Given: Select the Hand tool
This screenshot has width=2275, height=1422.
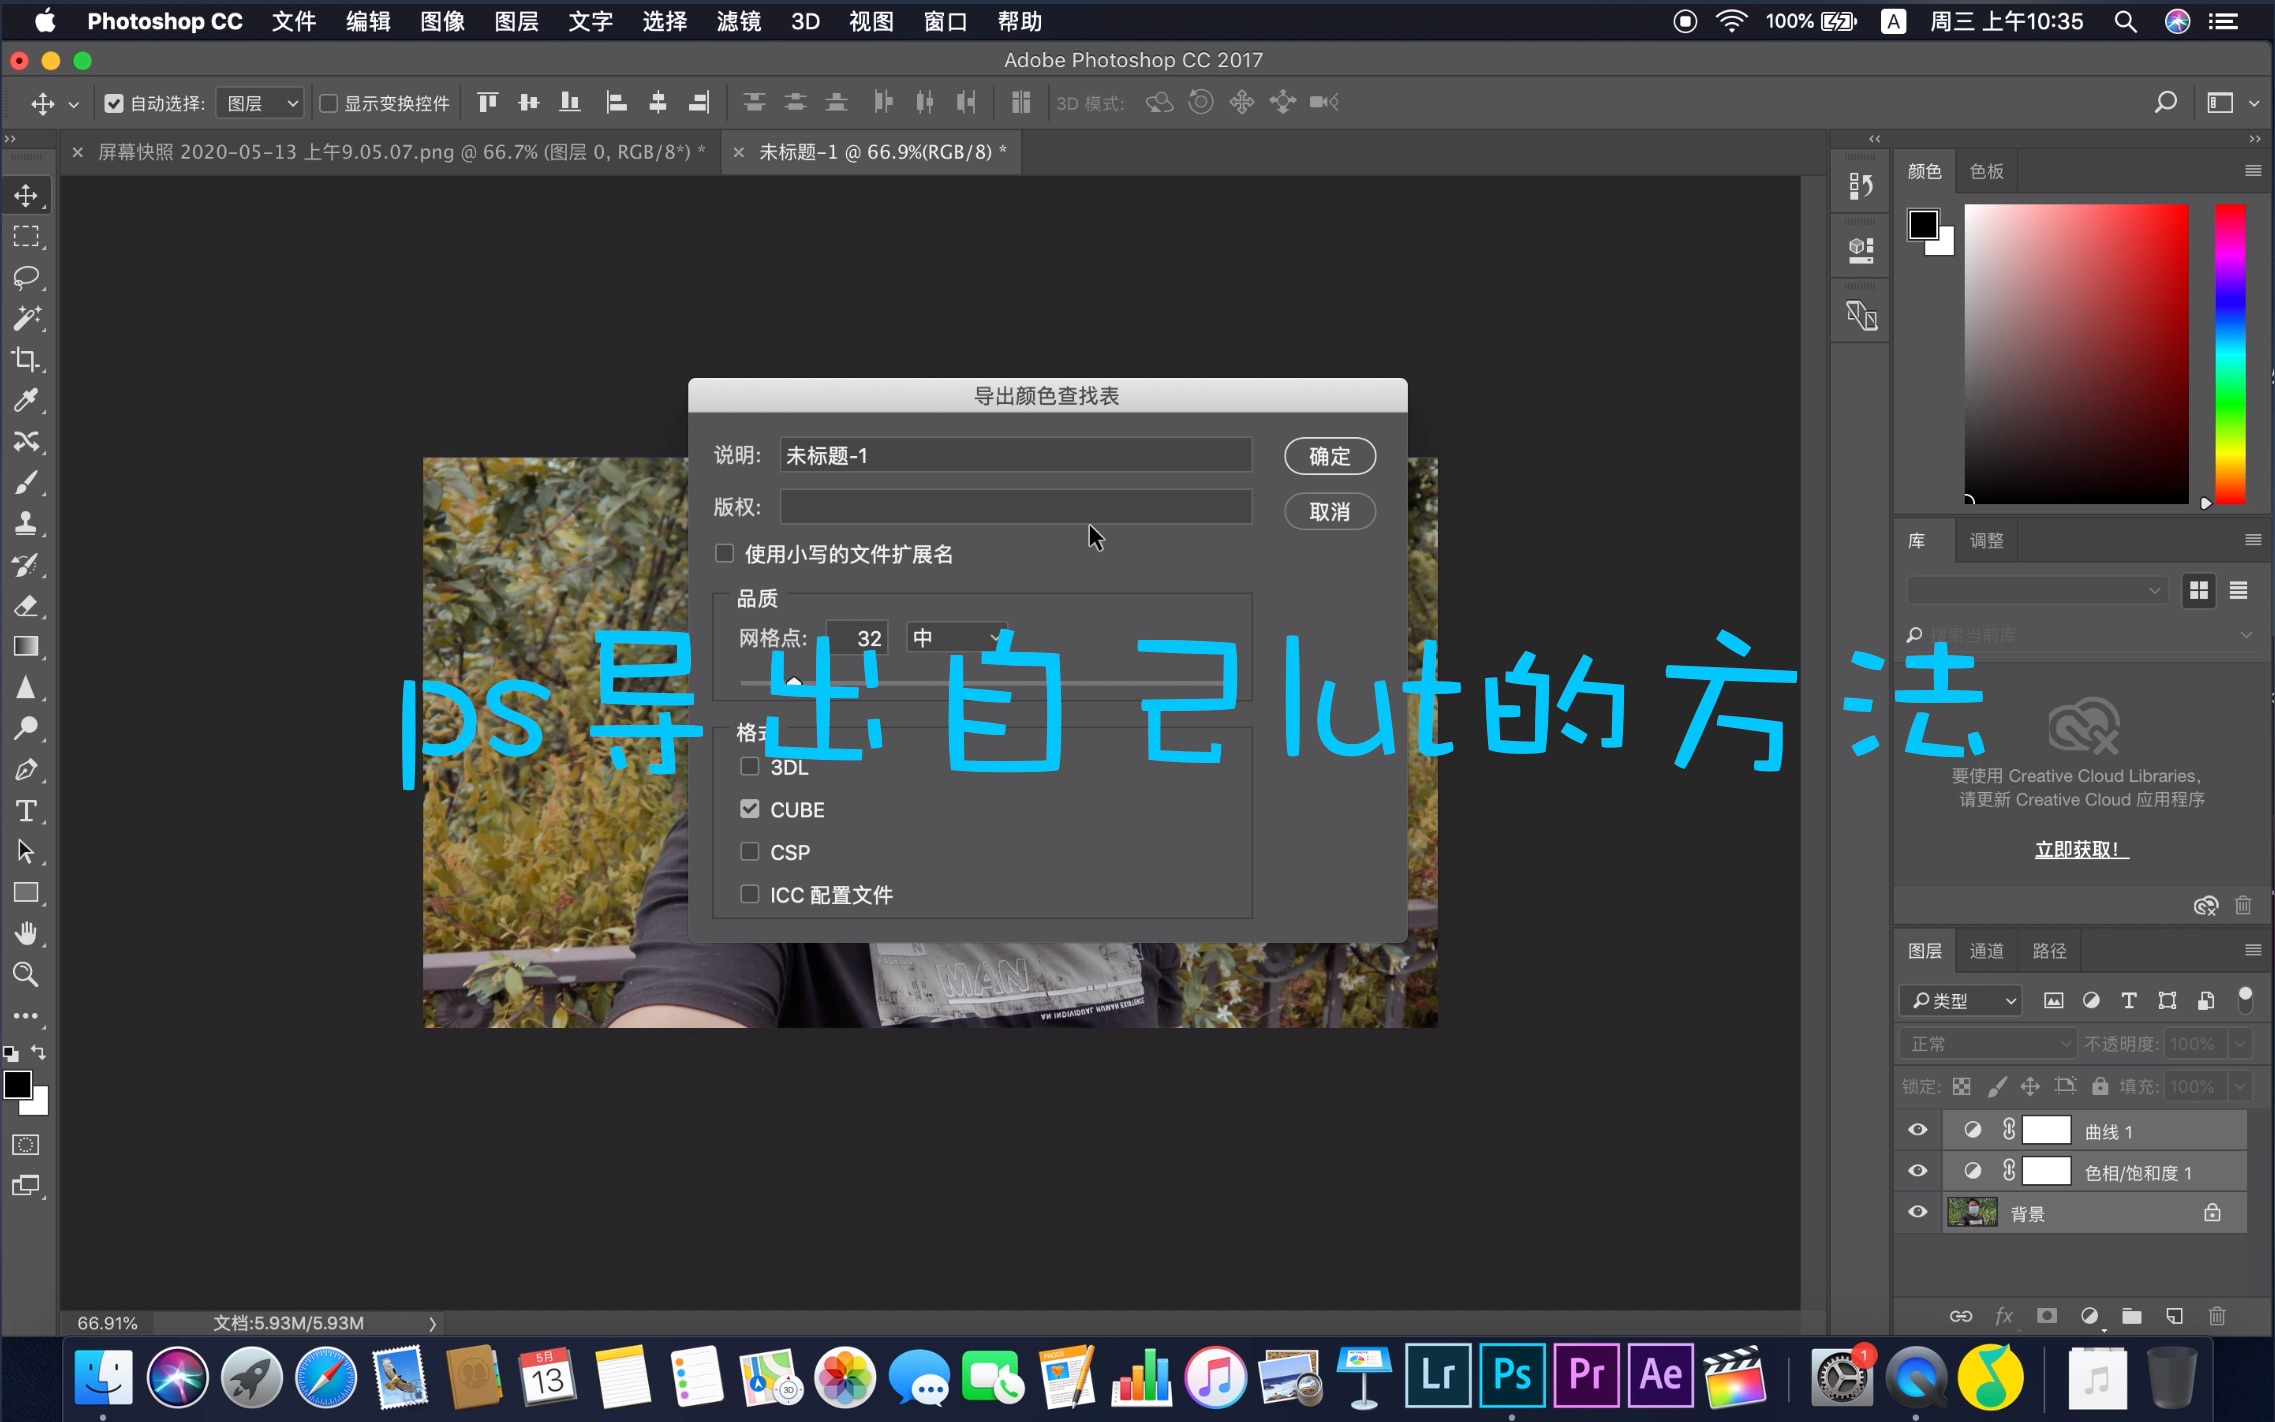Looking at the screenshot, I should pyautogui.click(x=26, y=933).
